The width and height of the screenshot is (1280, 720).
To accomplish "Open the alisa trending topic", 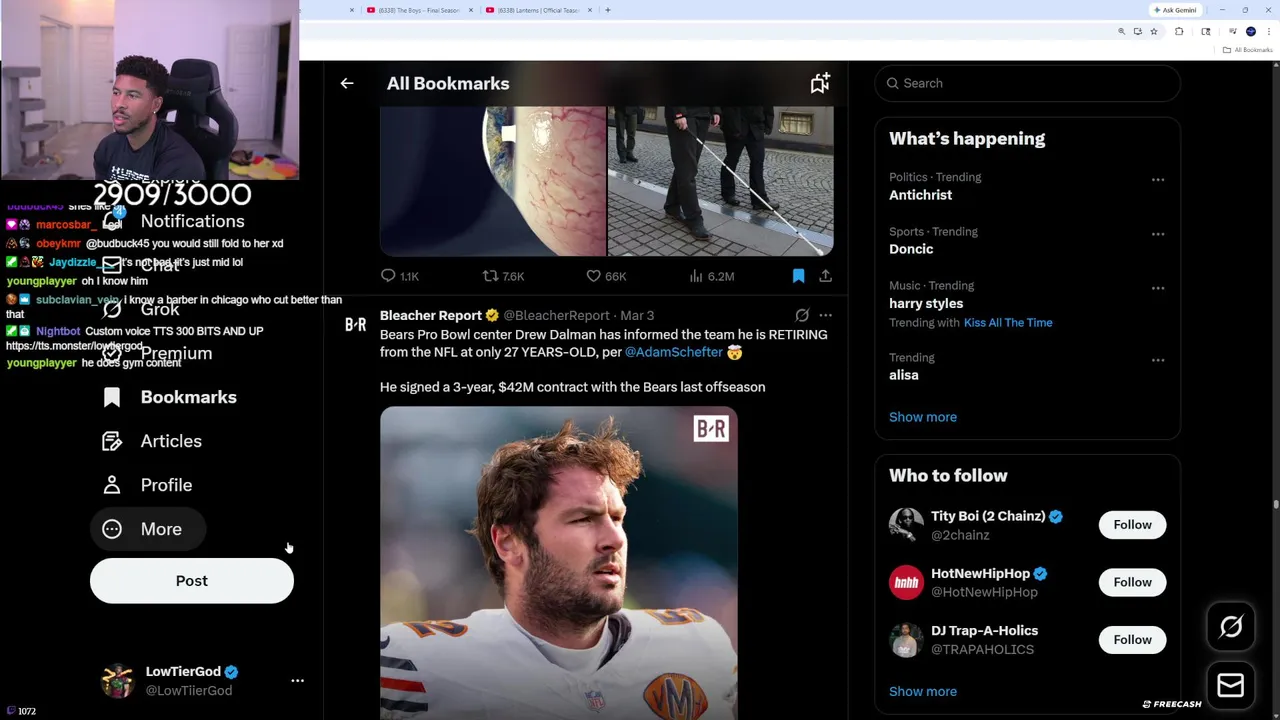I will coord(904,375).
